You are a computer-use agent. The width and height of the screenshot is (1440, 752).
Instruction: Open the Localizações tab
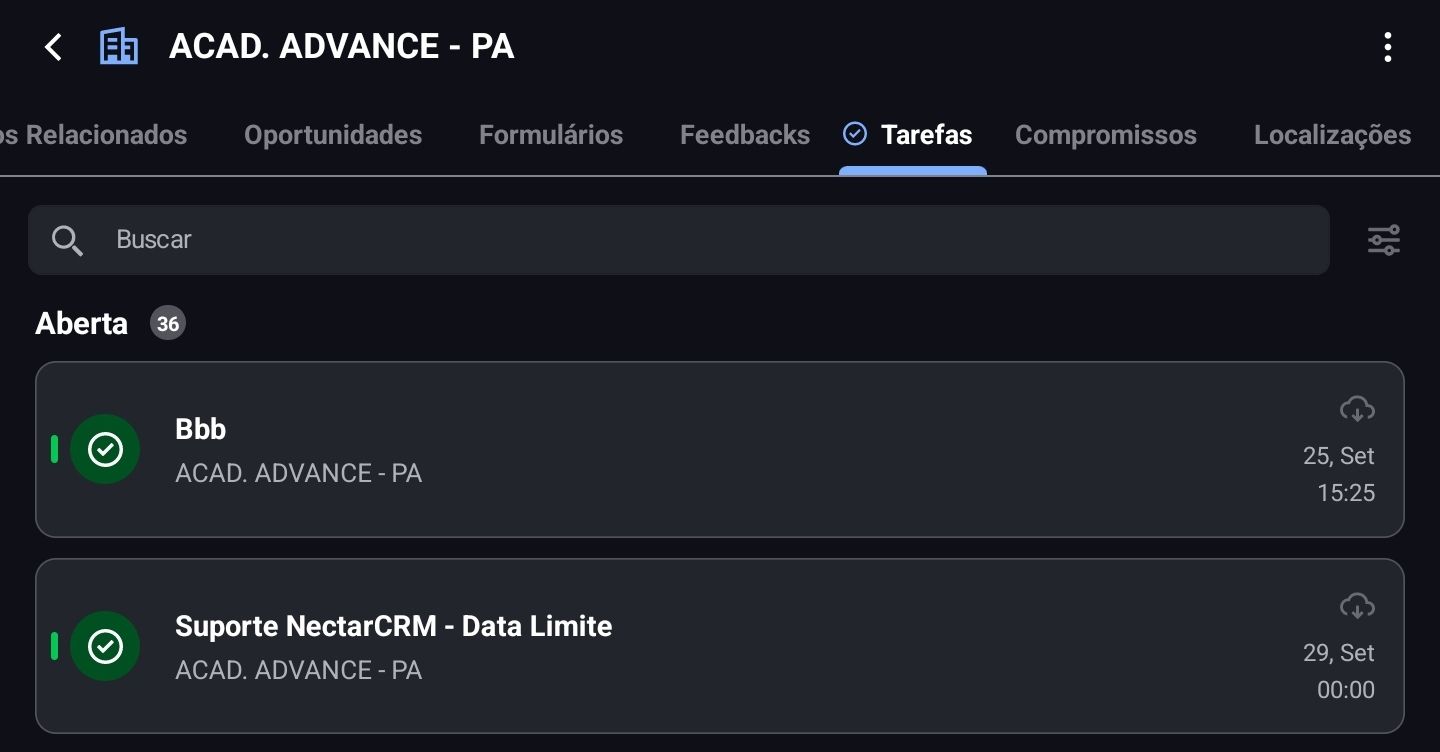tap(1332, 135)
